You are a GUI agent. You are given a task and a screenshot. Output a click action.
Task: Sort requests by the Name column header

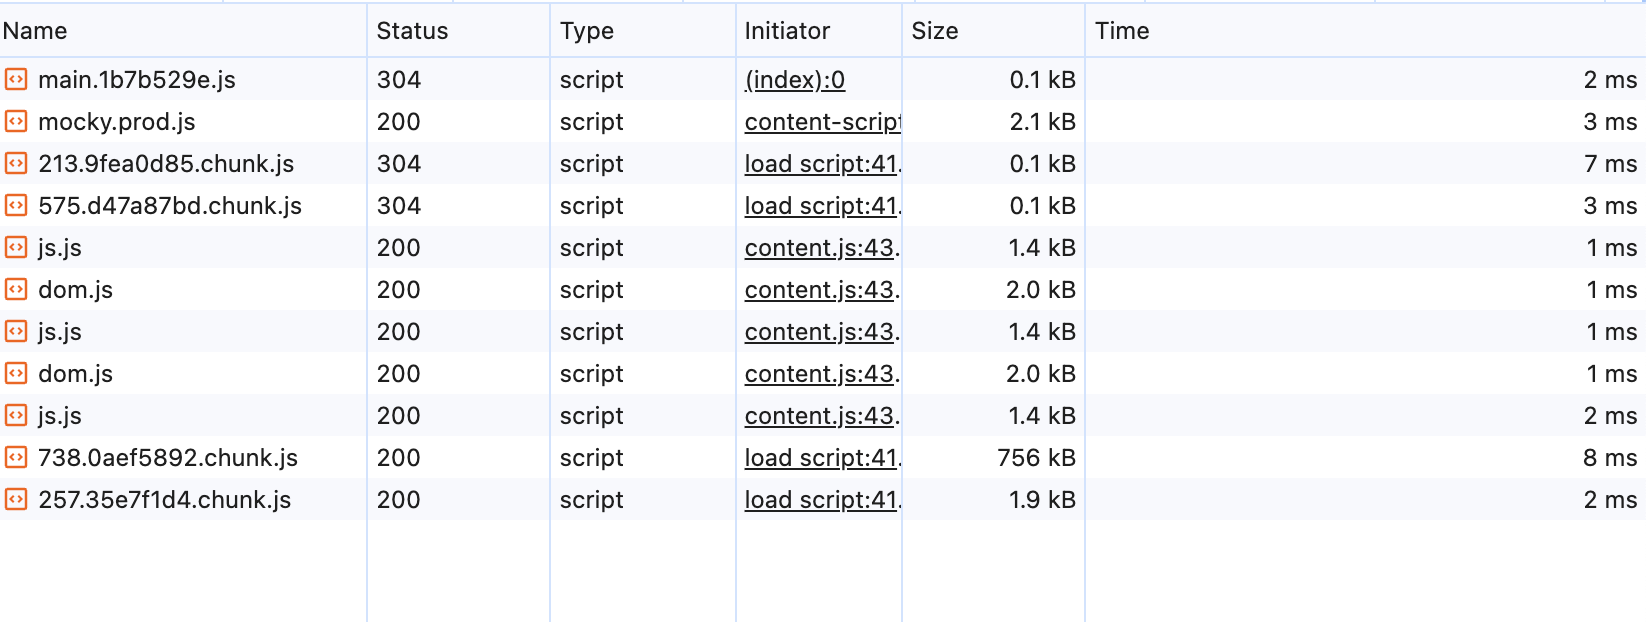35,31
